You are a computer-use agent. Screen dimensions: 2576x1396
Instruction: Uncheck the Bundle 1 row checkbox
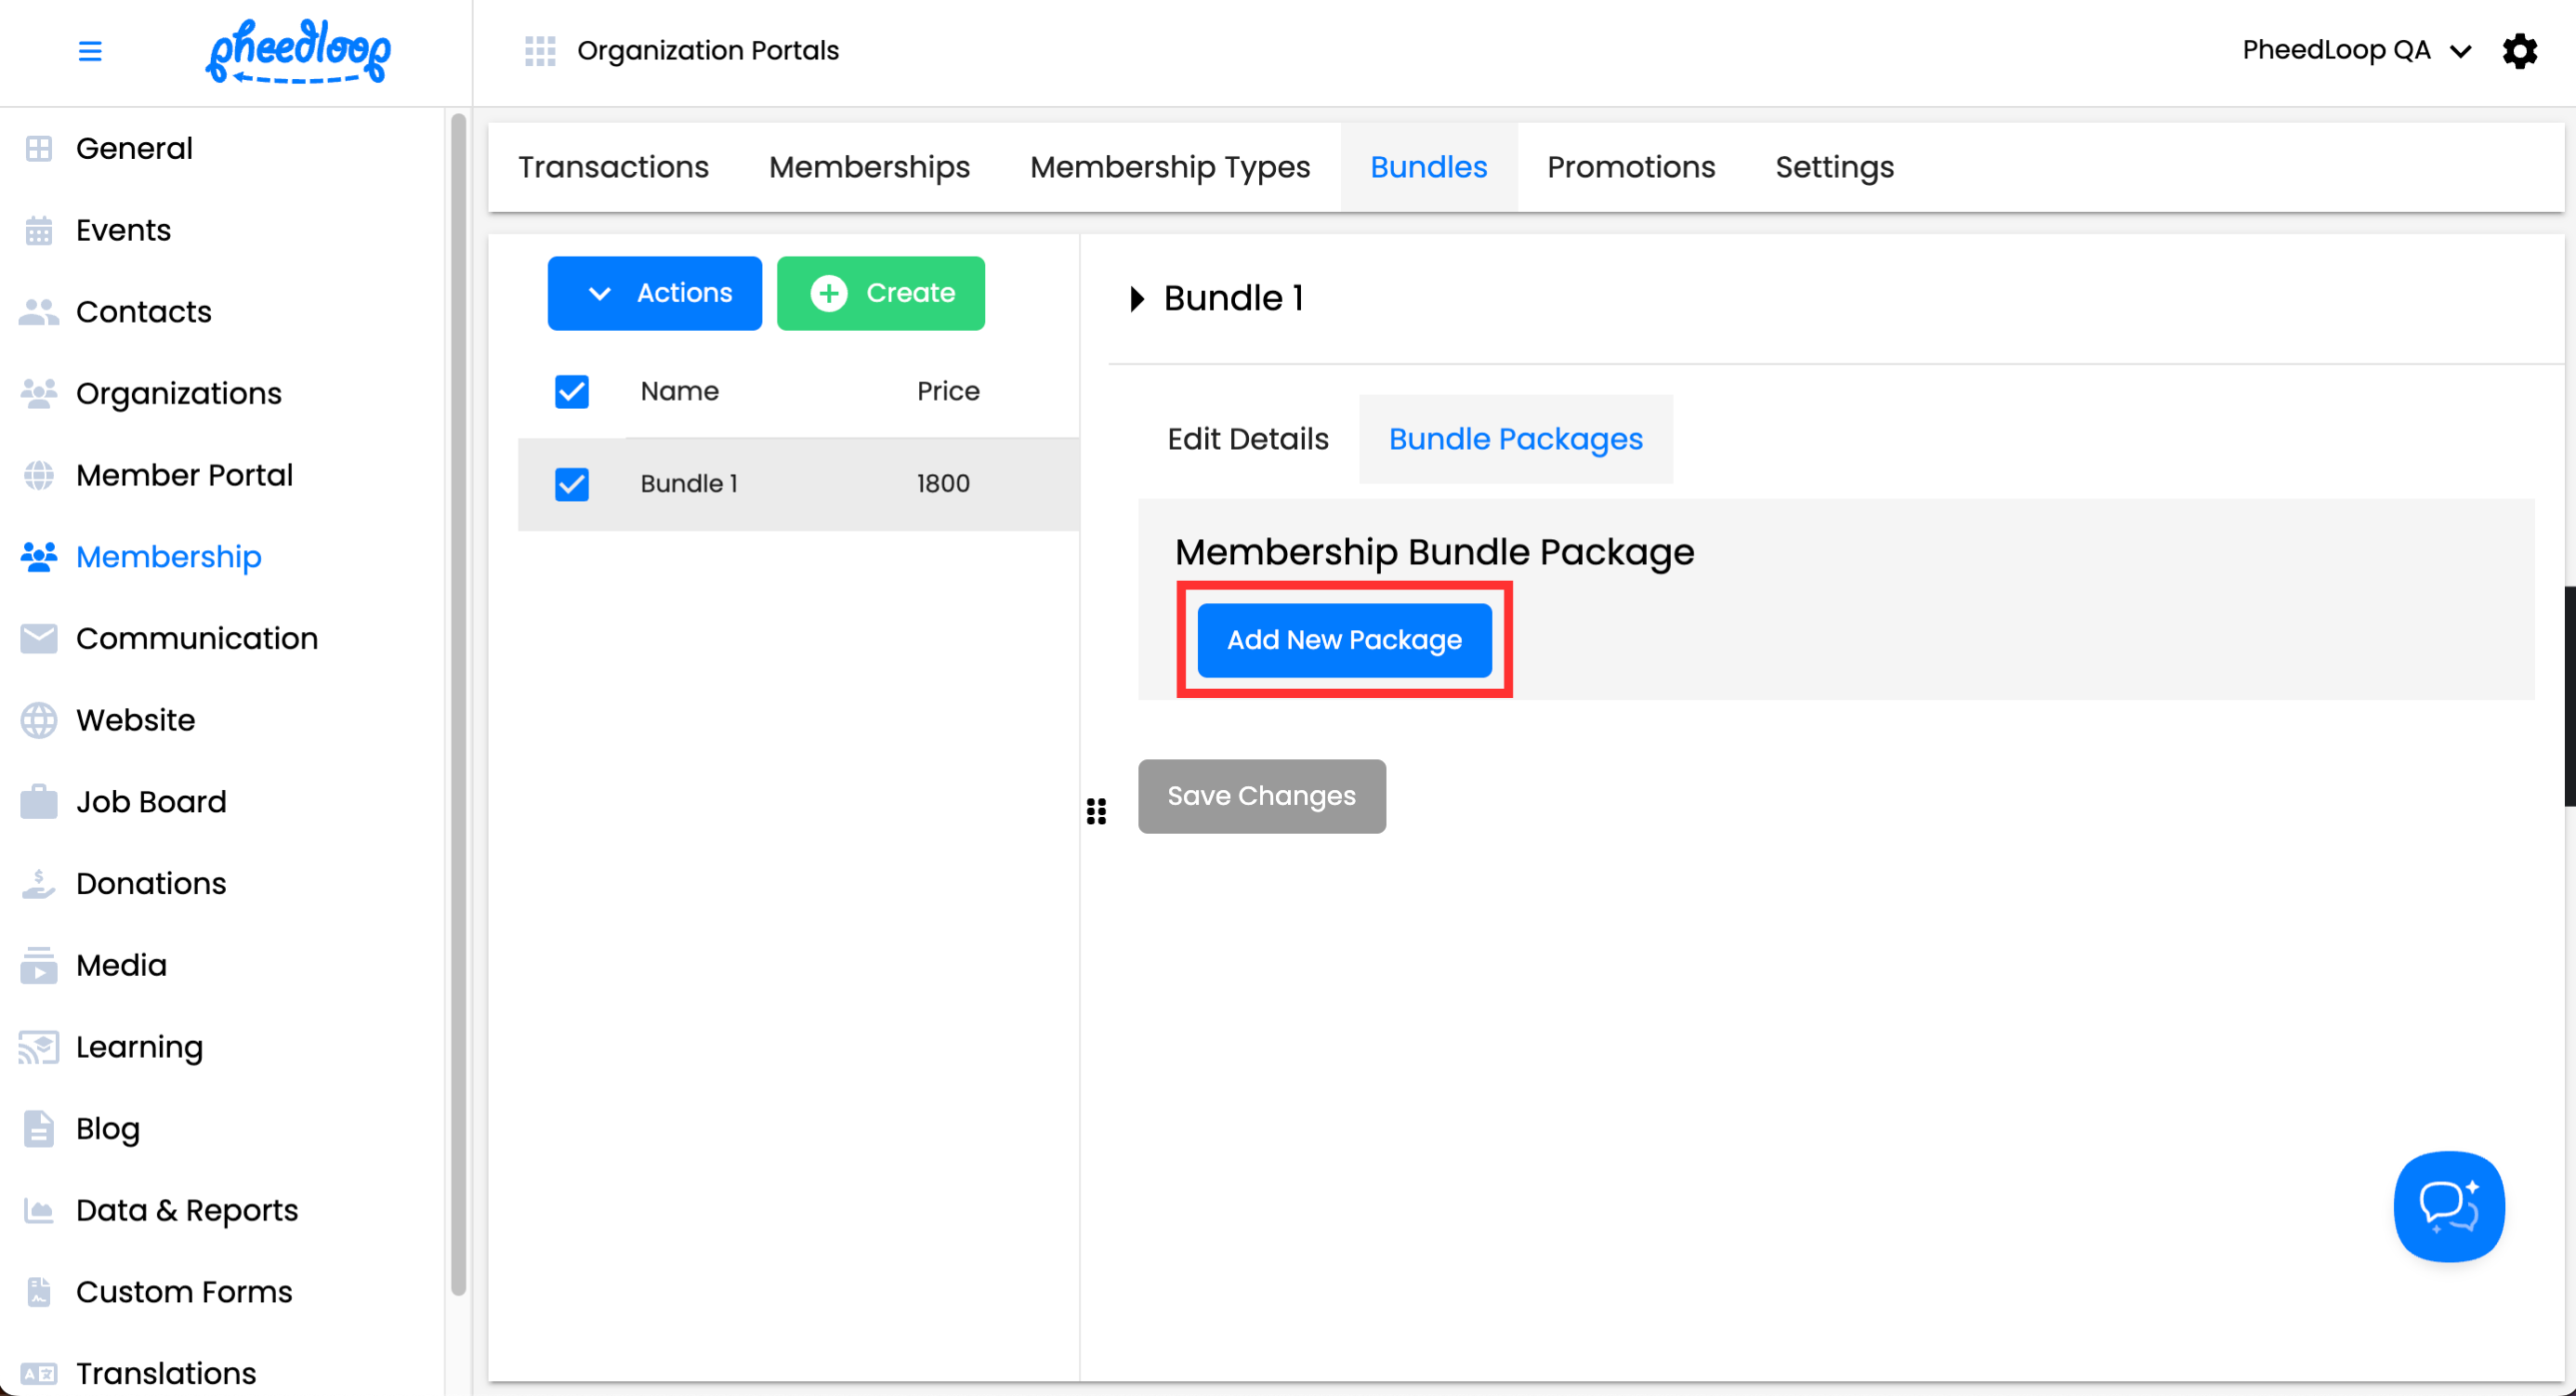(572, 484)
